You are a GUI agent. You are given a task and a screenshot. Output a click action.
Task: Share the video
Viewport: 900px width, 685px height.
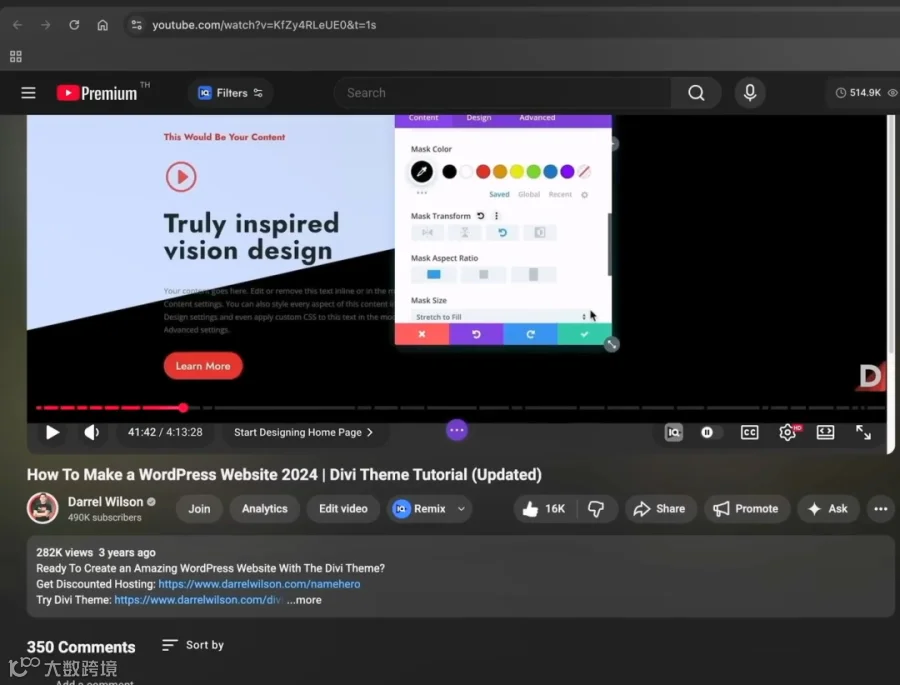[660, 509]
